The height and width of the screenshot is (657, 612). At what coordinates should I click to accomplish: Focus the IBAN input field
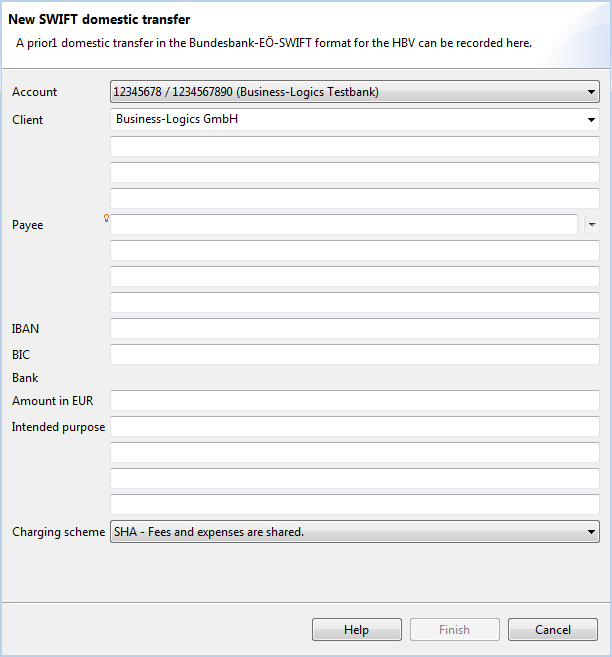[x=355, y=328]
